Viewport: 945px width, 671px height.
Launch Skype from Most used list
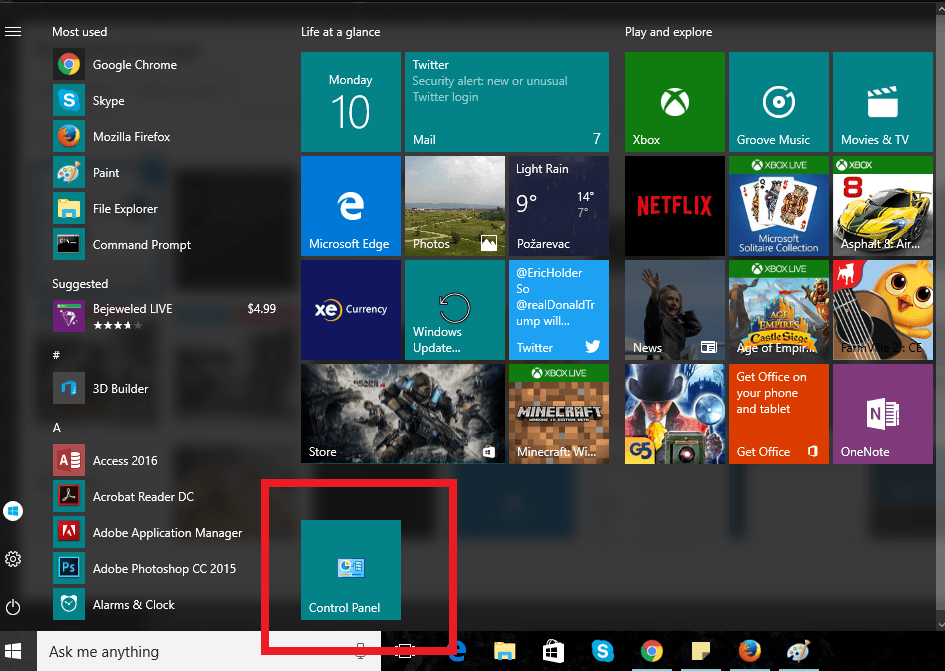163,100
